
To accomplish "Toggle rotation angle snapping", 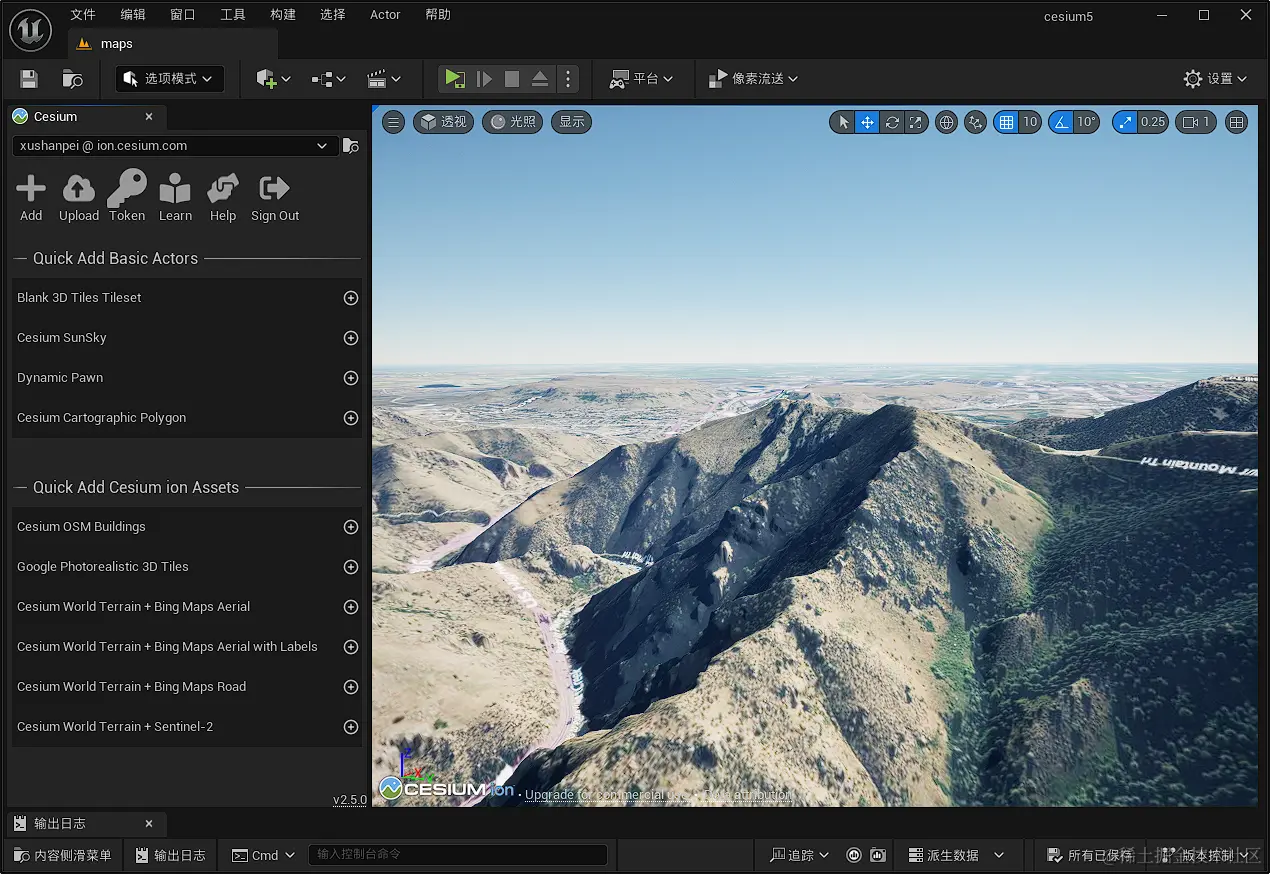I will click(x=1061, y=122).
